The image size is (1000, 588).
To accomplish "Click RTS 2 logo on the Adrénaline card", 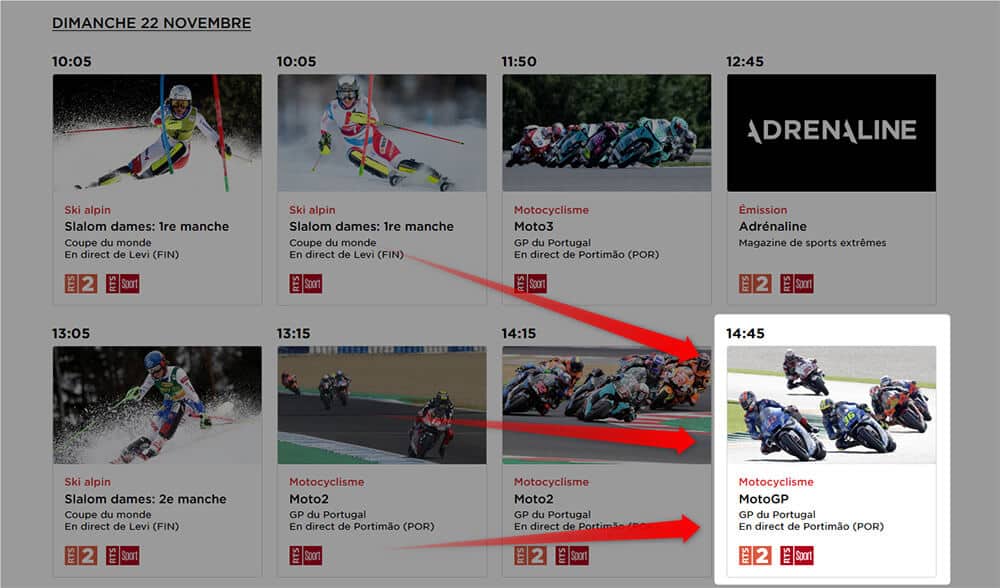I will (755, 283).
